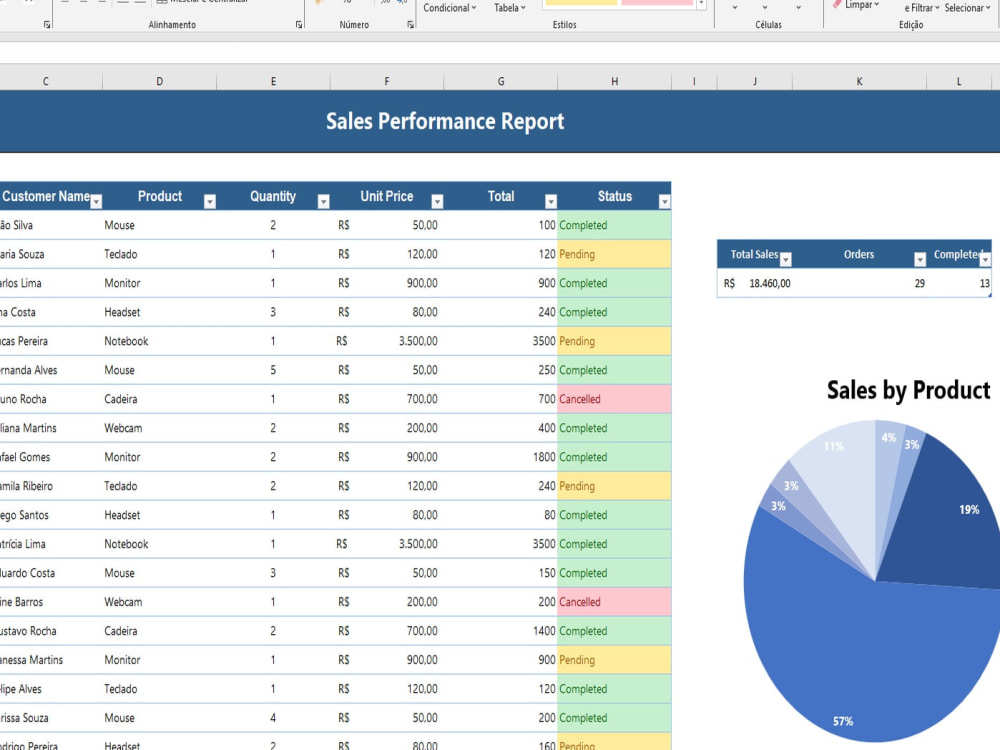Select column C header
This screenshot has height=750, width=1000.
tap(45, 81)
